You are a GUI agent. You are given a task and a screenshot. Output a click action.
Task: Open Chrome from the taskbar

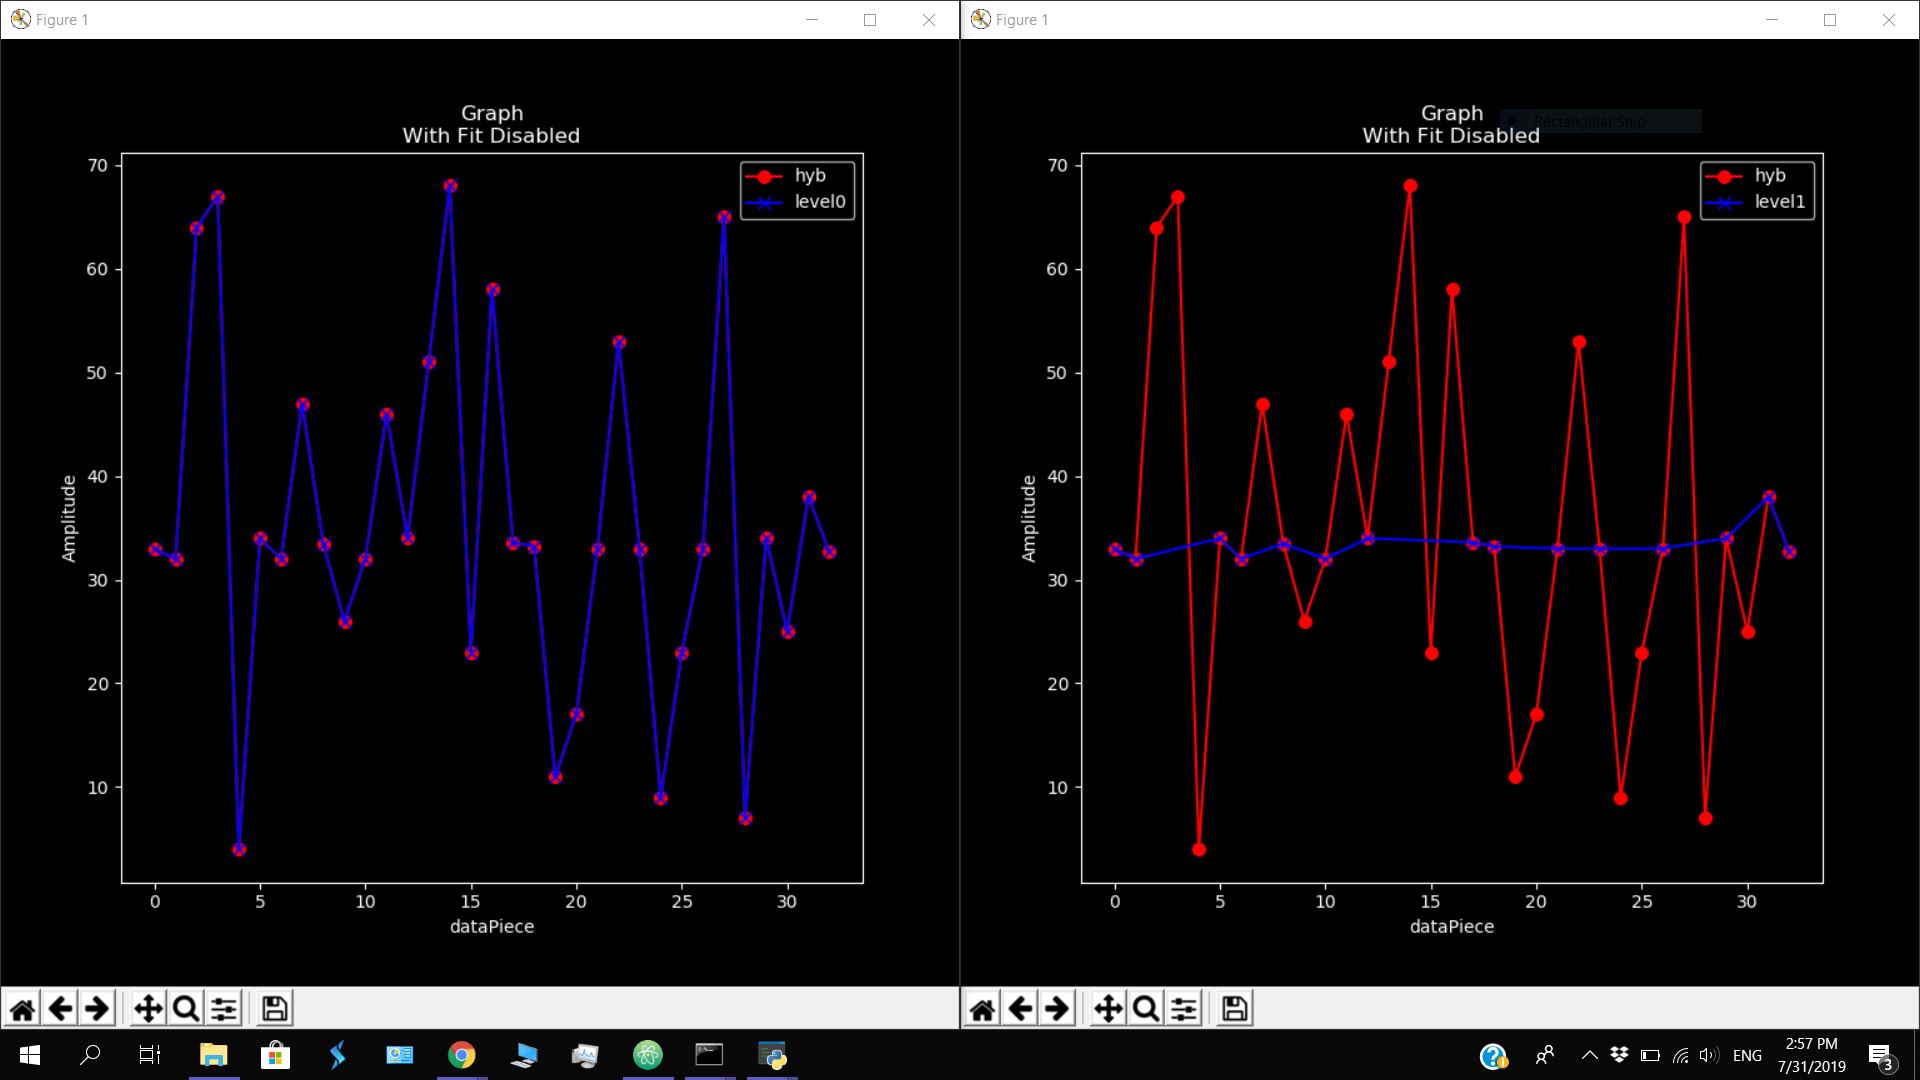tap(461, 1055)
